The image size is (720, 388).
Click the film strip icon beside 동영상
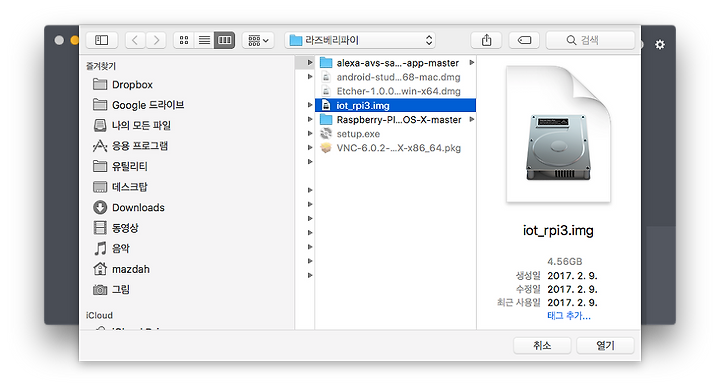click(x=100, y=228)
